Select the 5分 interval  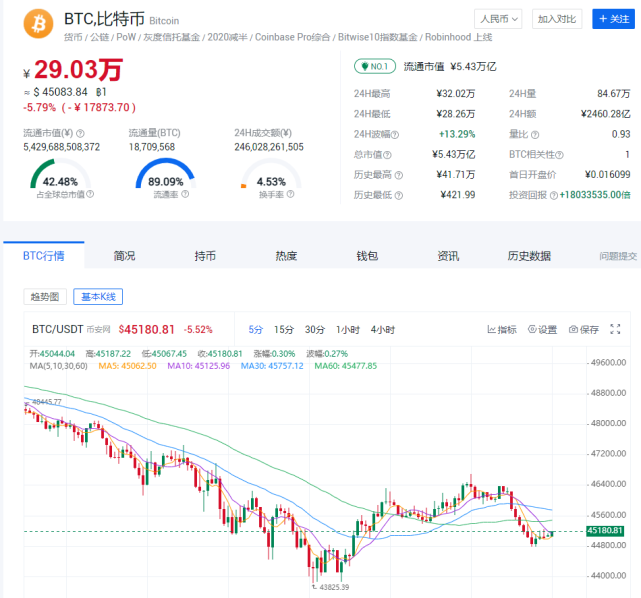coord(256,329)
